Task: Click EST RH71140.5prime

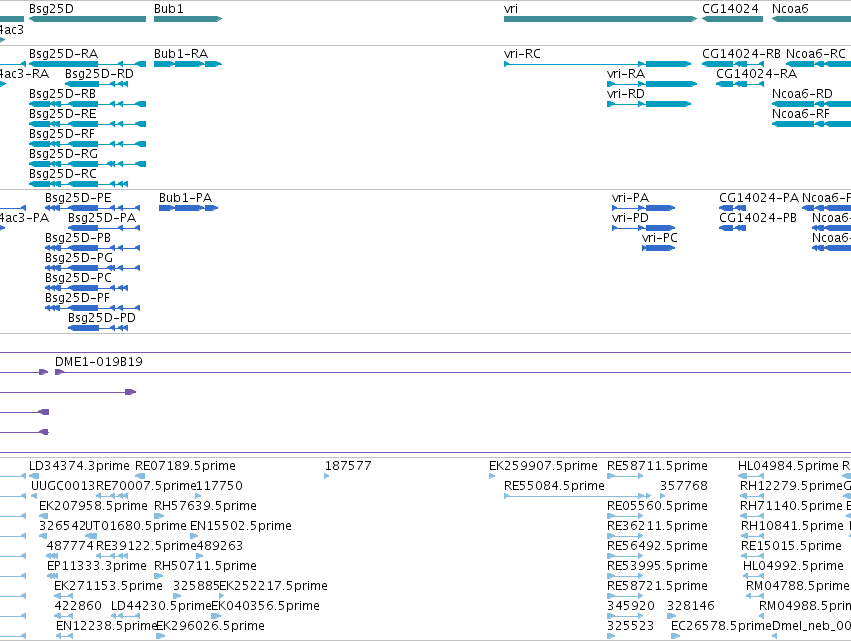Action: (x=752, y=516)
